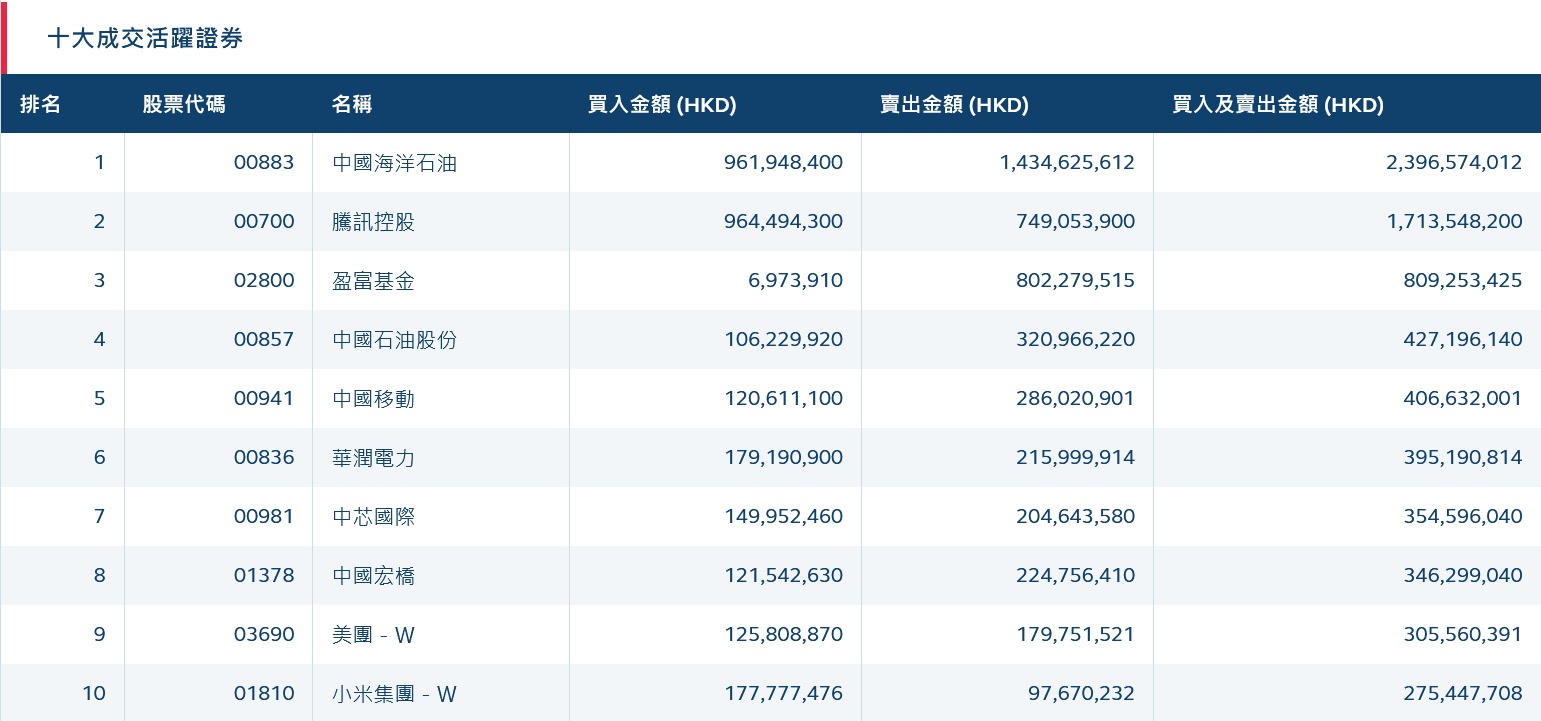Click sell amount 320,966,220
The image size is (1541, 721).
pyautogui.click(x=1075, y=339)
